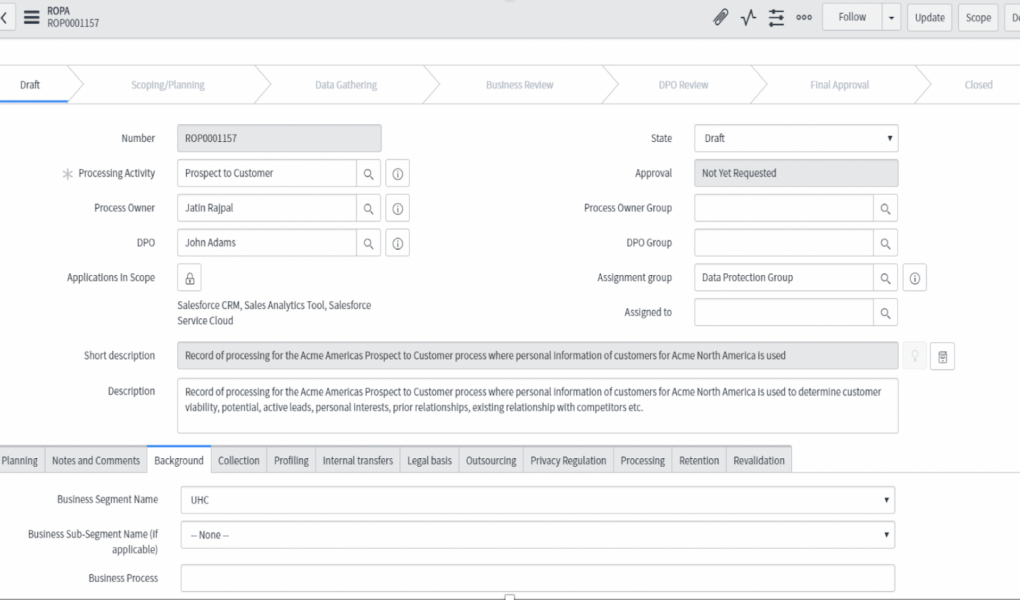Click the Follow button
1020x600 pixels.
click(852, 18)
